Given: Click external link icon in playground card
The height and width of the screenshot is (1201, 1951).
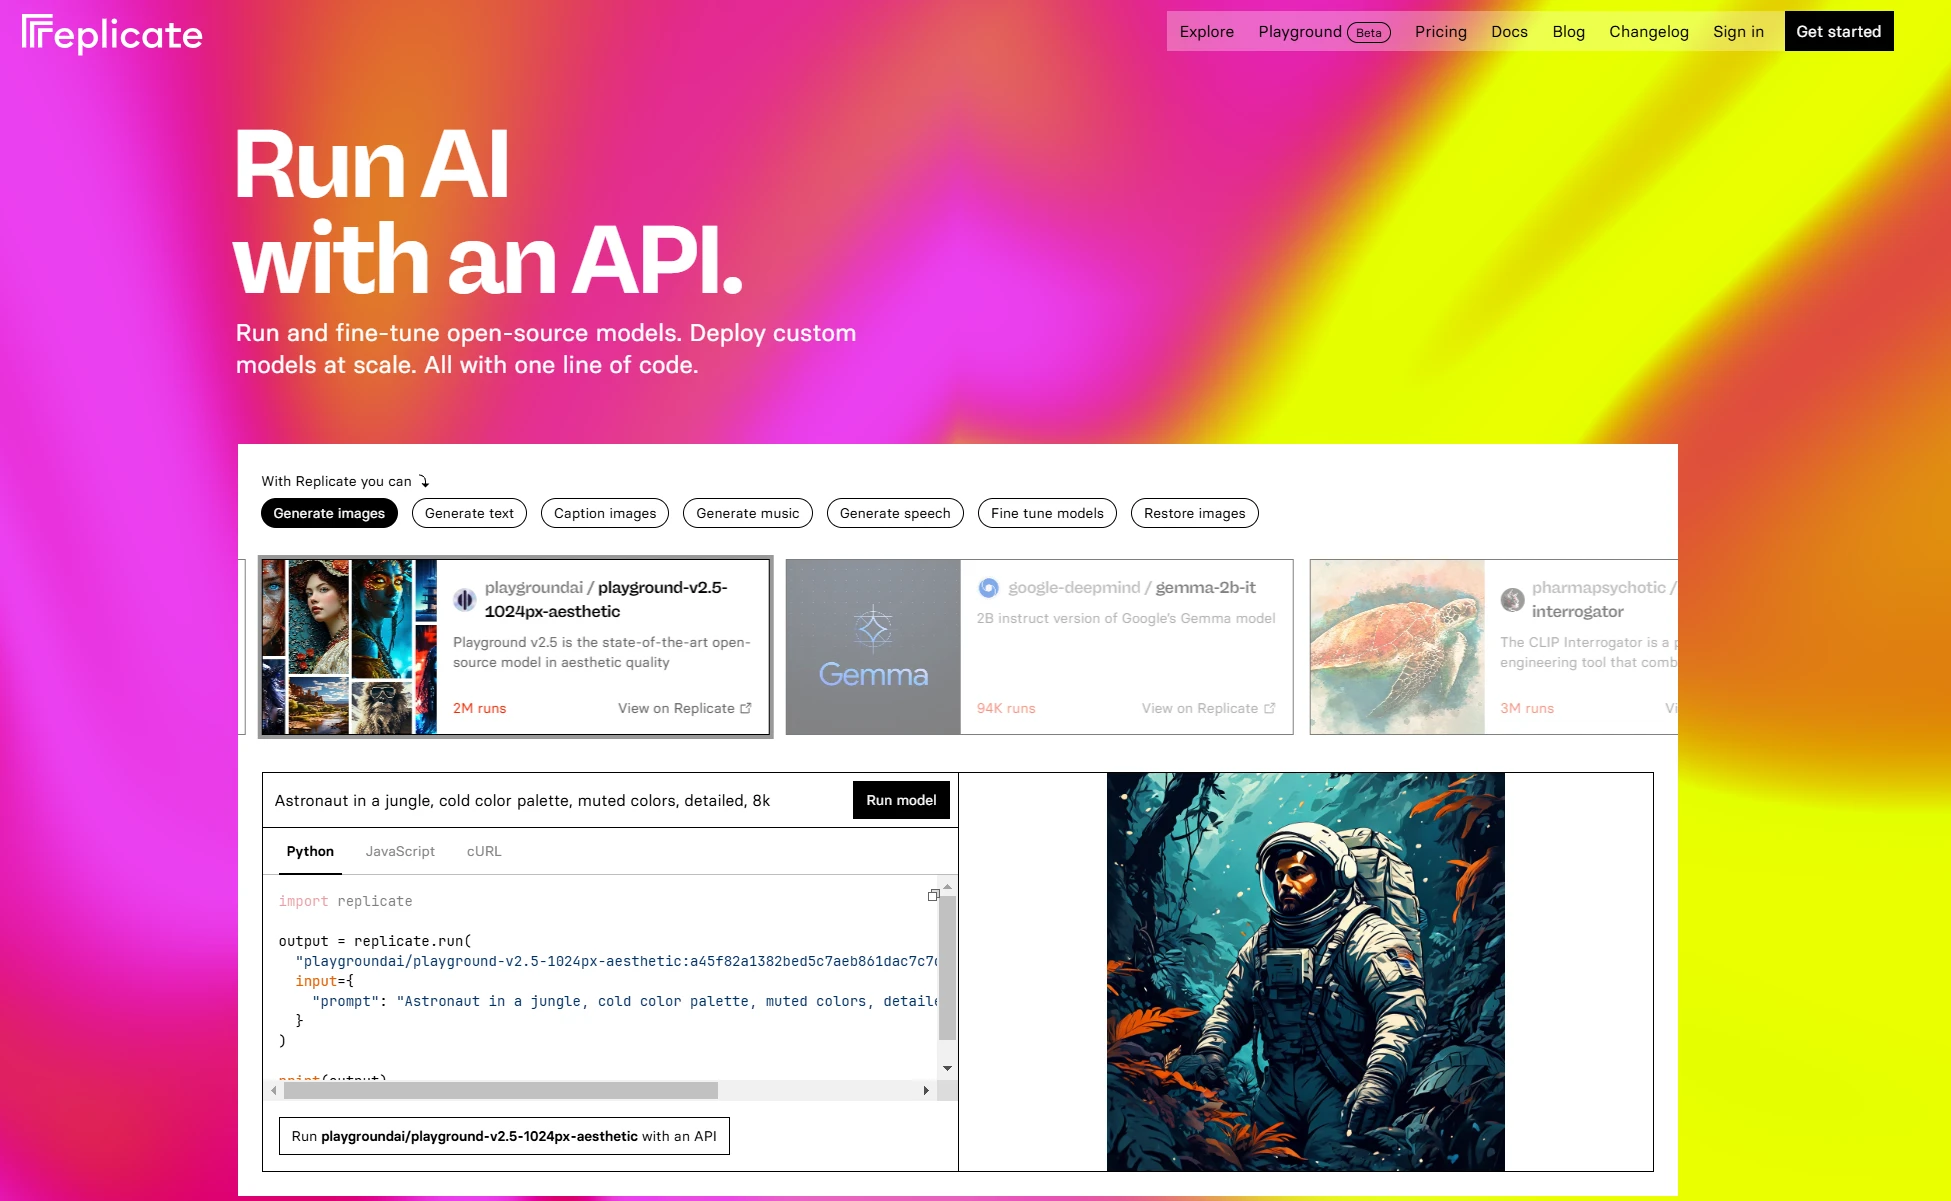Looking at the screenshot, I should 745,708.
